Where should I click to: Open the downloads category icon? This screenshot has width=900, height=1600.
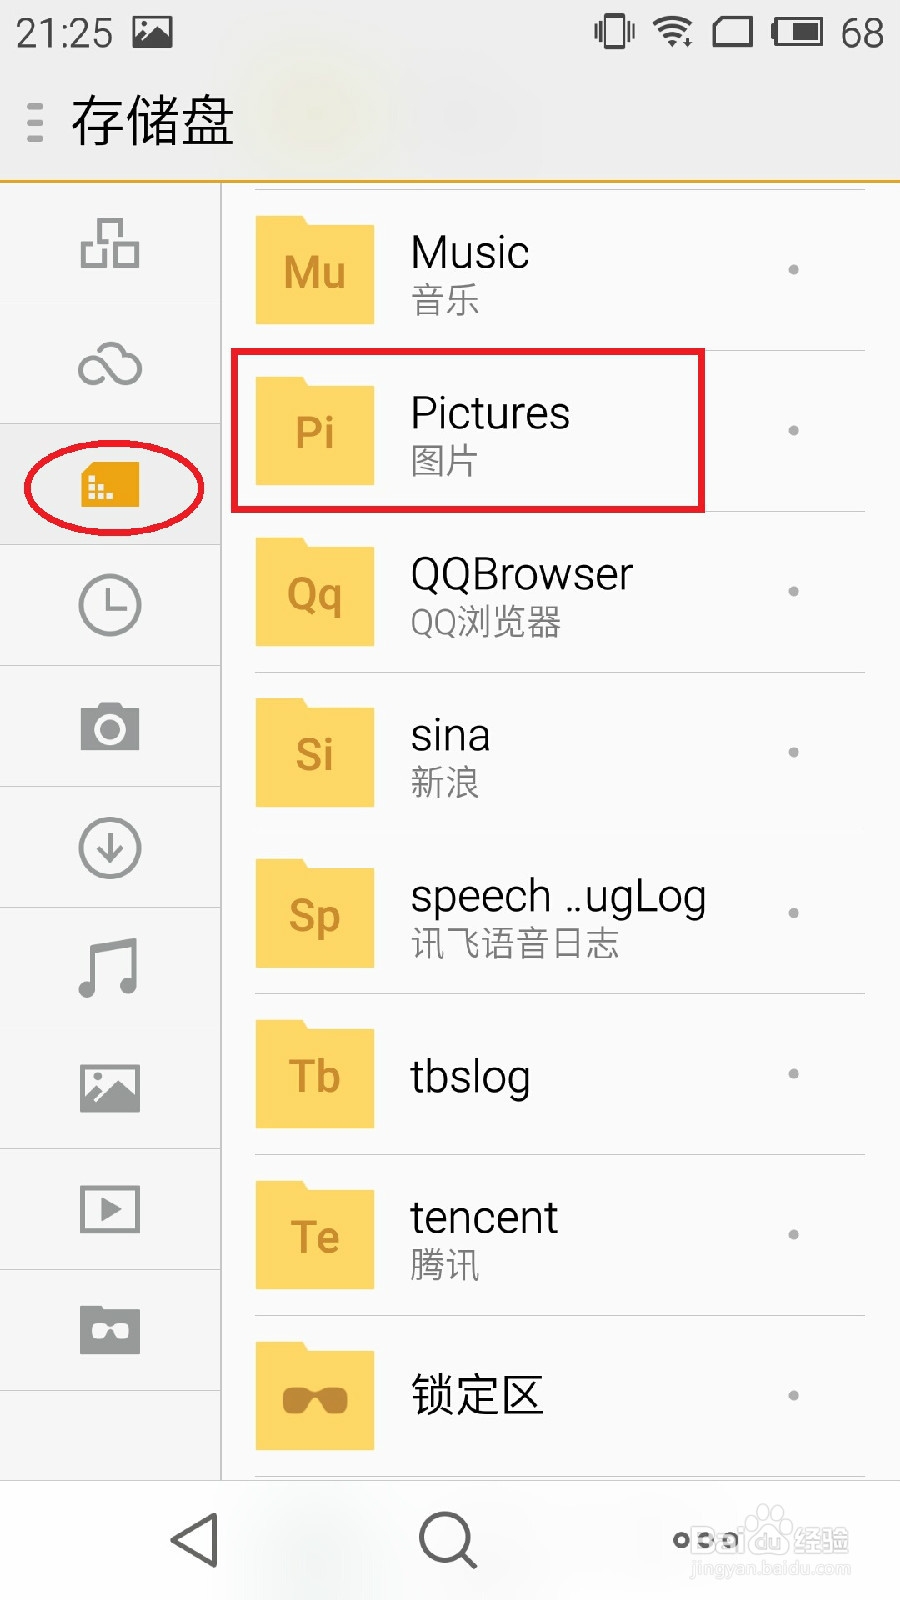click(110, 848)
